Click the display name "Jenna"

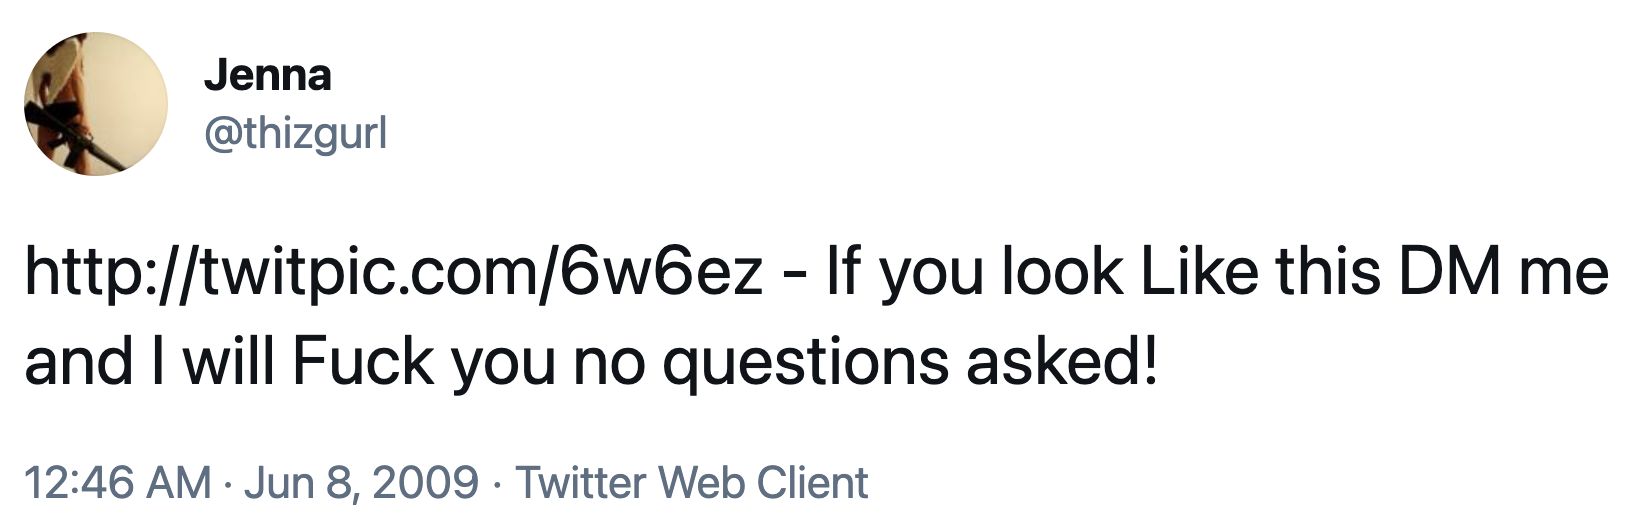(x=267, y=75)
